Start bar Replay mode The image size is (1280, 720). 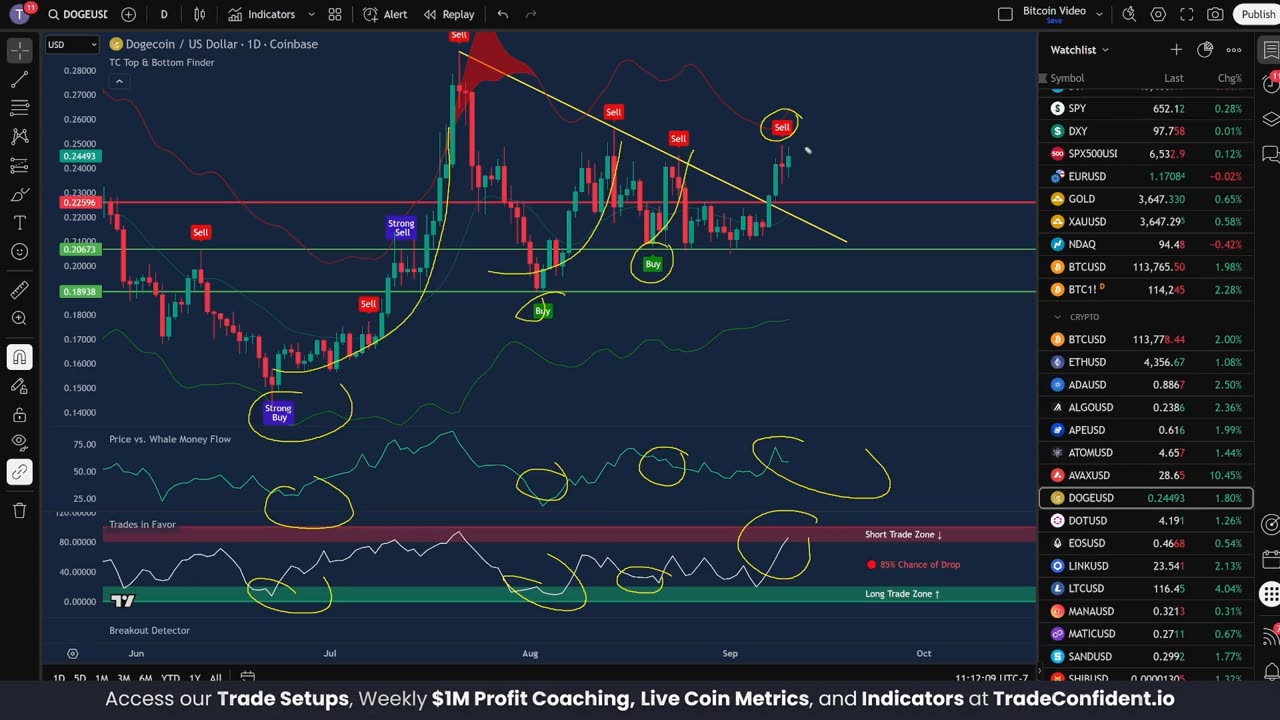click(449, 14)
